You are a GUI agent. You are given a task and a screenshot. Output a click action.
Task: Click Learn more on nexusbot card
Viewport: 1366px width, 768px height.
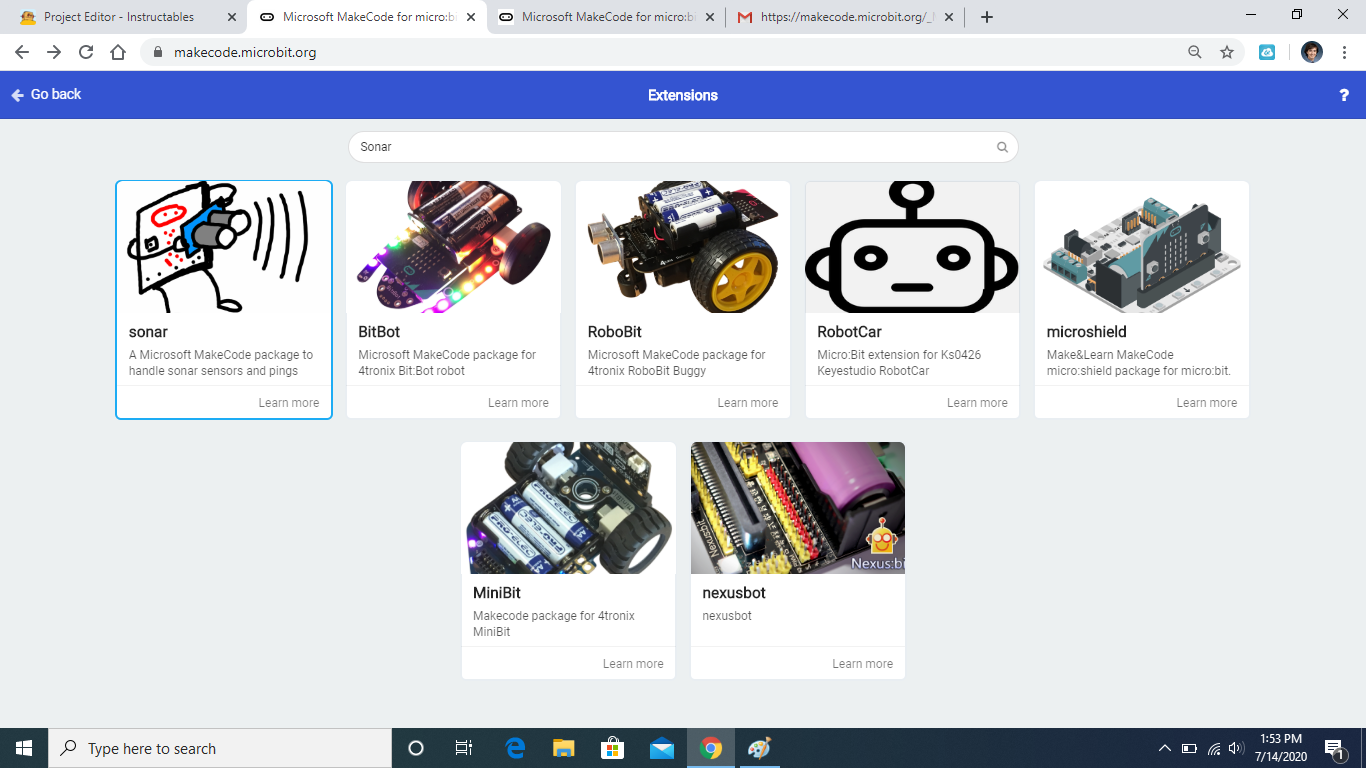(863, 664)
